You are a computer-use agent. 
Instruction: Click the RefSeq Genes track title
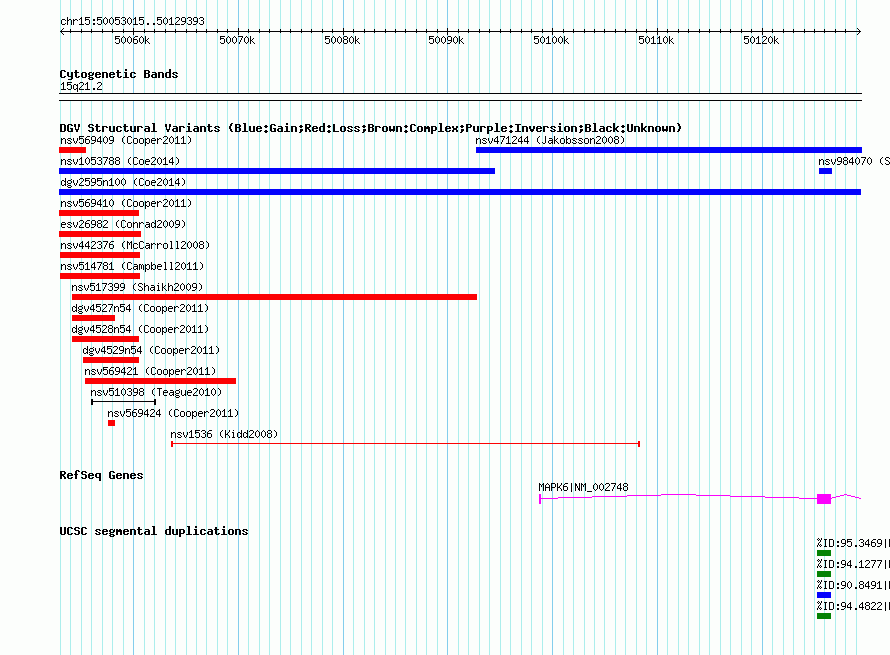click(x=101, y=475)
